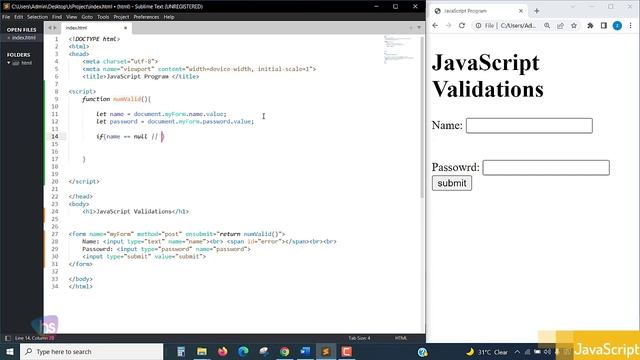Open the Help menu
This screenshot has width=640, height=360.
pos(169,17)
